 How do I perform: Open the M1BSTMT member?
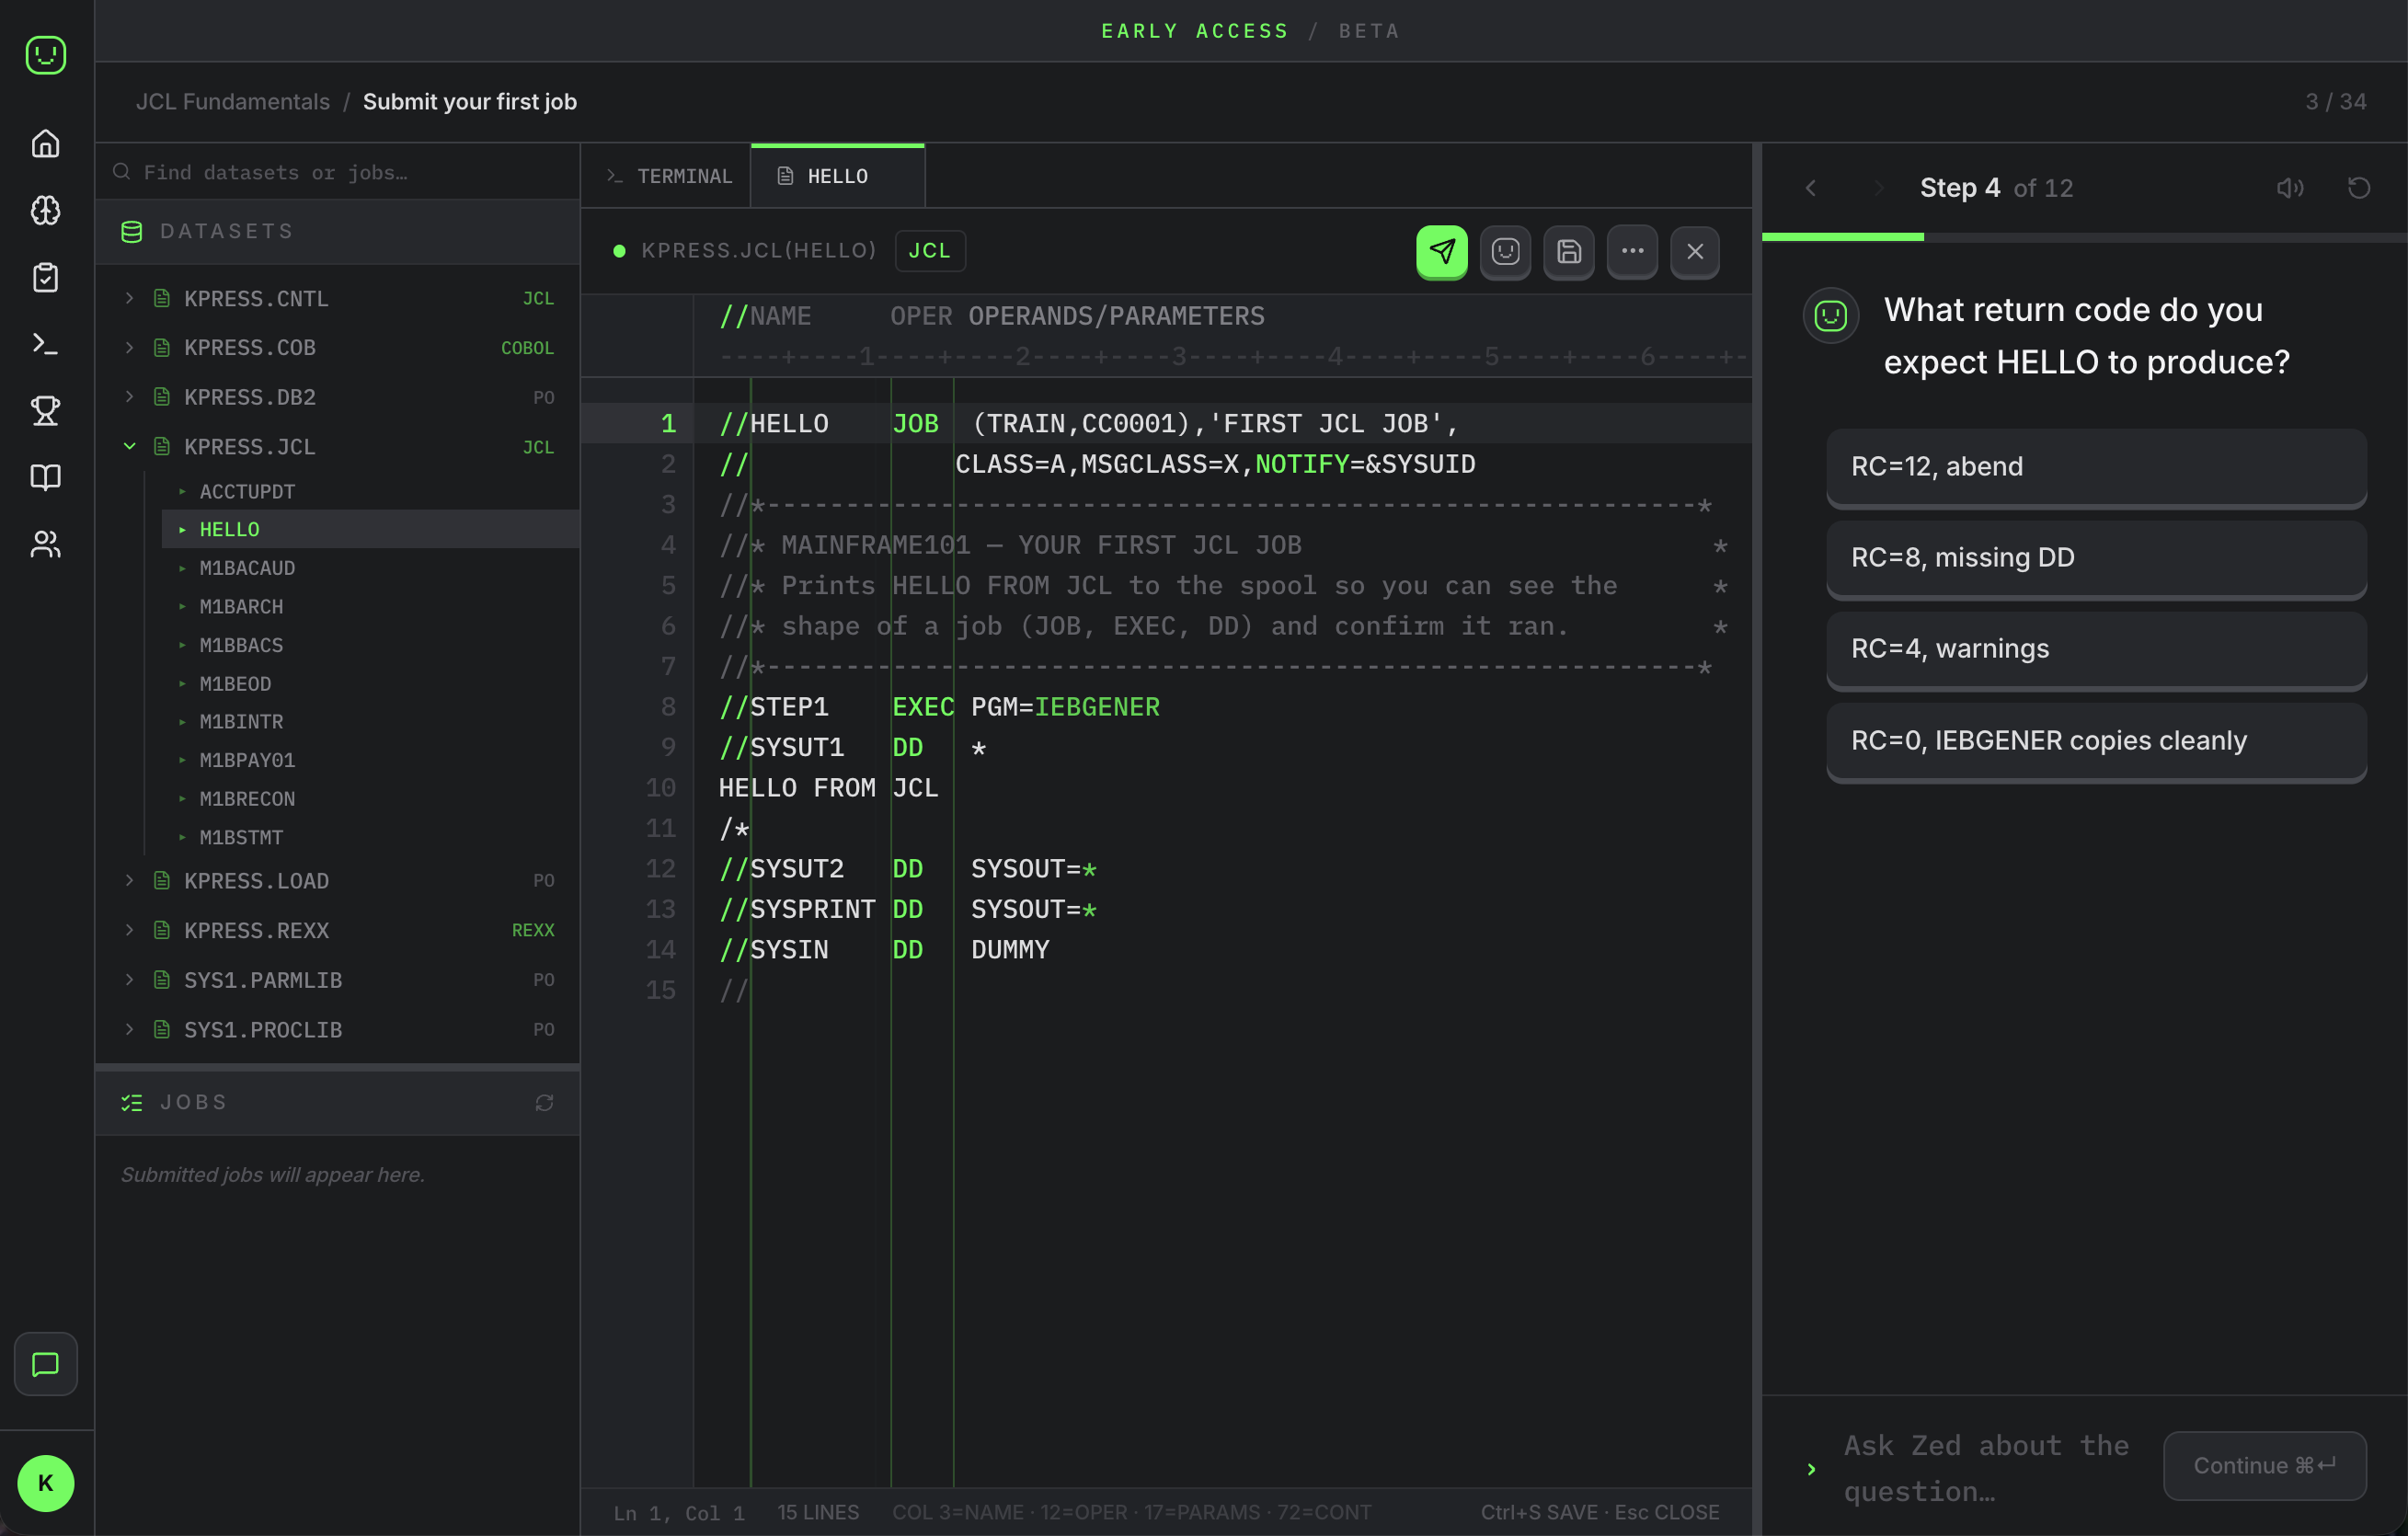tap(370, 837)
